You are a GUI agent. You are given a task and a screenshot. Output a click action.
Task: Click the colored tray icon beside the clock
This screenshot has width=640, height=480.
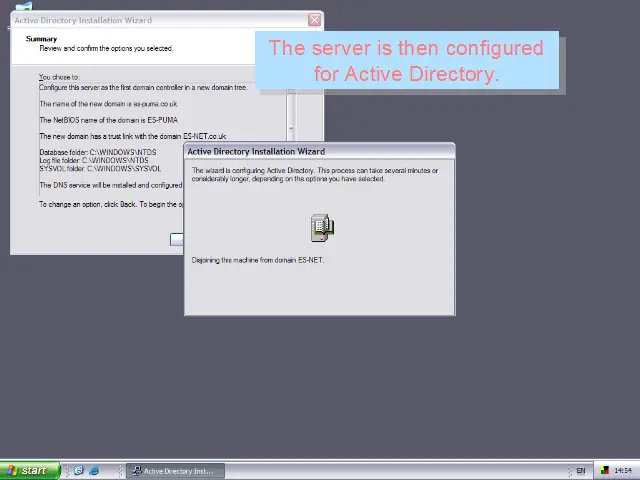click(x=604, y=471)
